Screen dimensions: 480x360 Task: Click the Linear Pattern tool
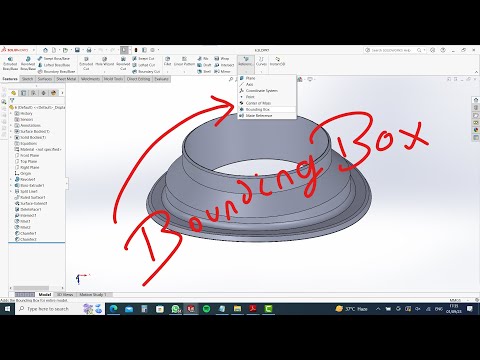[184, 61]
